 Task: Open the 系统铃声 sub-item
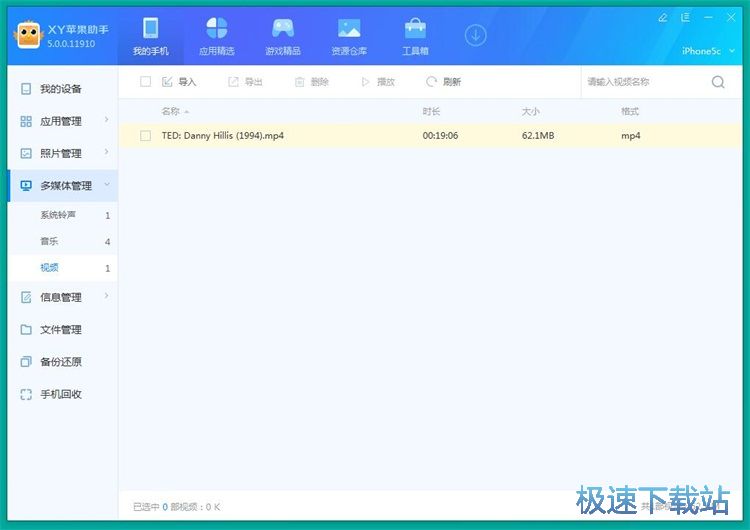click(x=63, y=215)
